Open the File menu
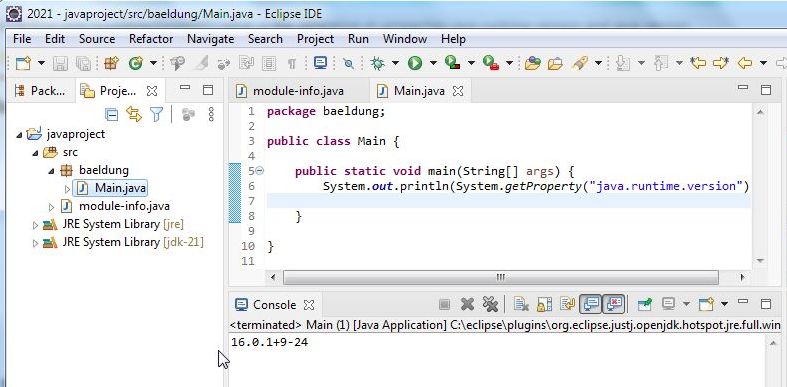 point(22,39)
